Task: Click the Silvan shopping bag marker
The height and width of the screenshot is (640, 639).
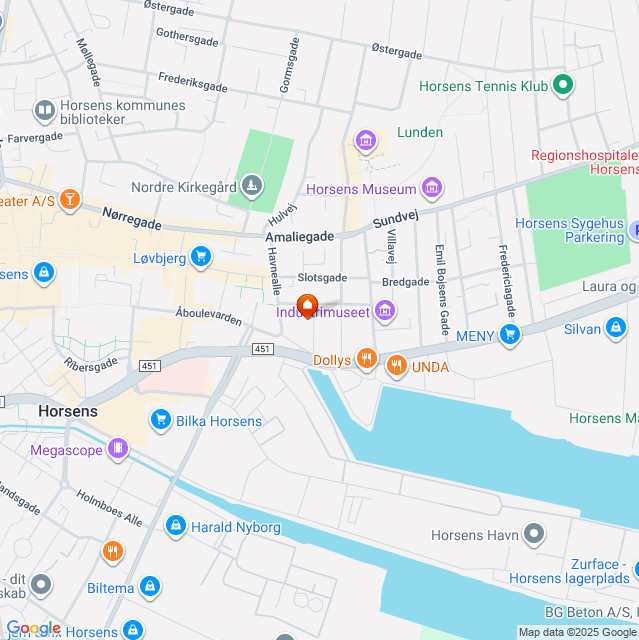Action: [x=616, y=328]
